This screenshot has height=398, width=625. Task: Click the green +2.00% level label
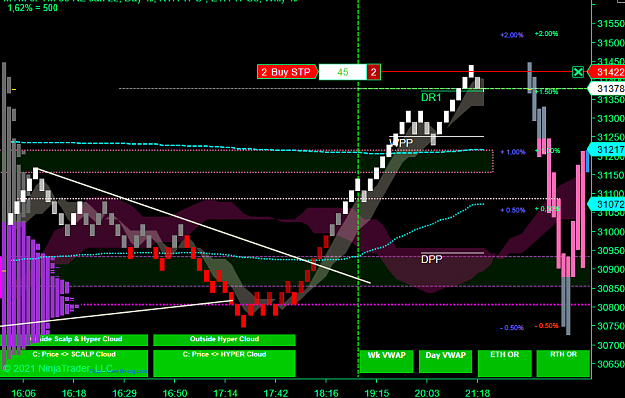[x=546, y=34]
